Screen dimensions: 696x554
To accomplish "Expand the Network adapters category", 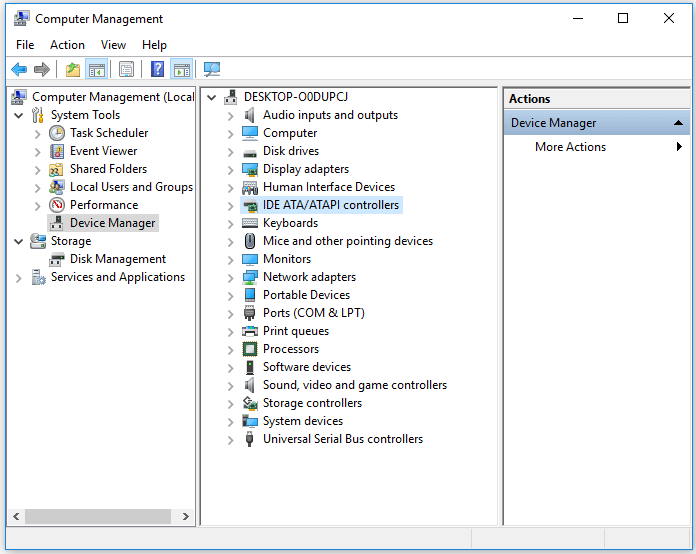I will [x=231, y=277].
